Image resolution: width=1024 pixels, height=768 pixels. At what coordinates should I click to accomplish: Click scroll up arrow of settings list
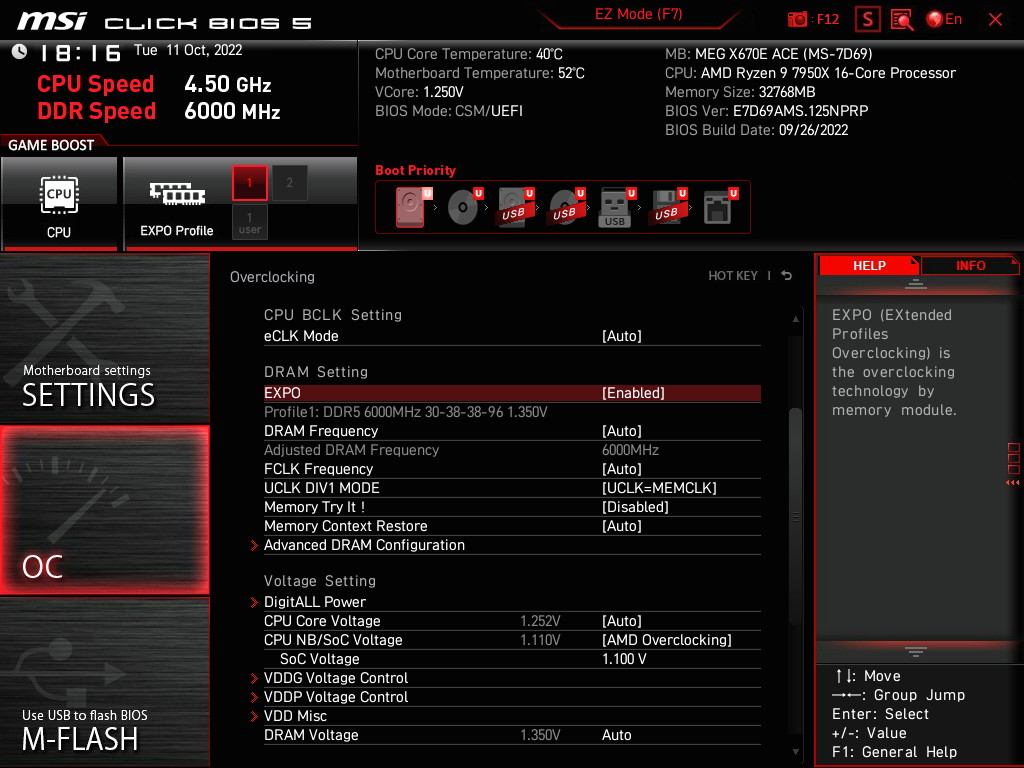pyautogui.click(x=795, y=319)
